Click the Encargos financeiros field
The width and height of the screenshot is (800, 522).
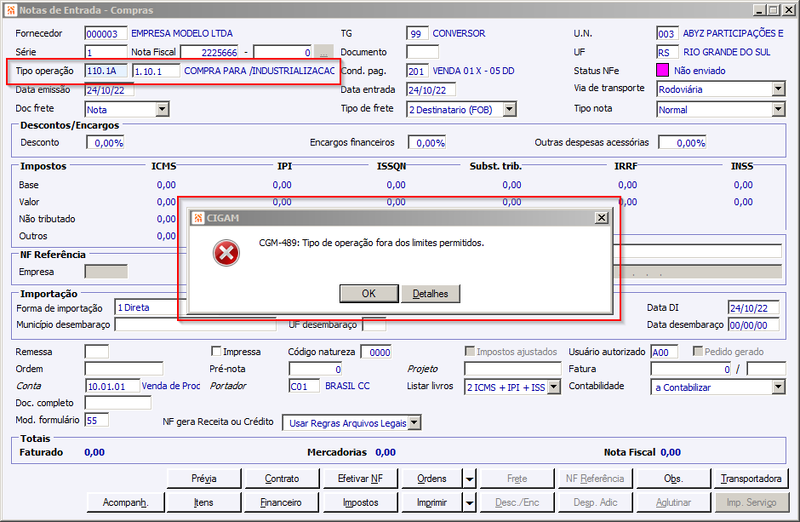[x=427, y=143]
